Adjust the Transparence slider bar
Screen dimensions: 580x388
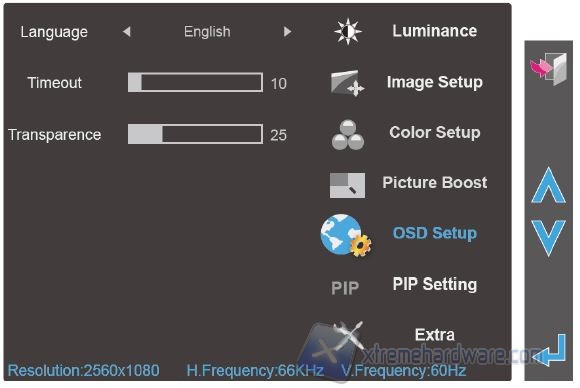click(x=195, y=134)
